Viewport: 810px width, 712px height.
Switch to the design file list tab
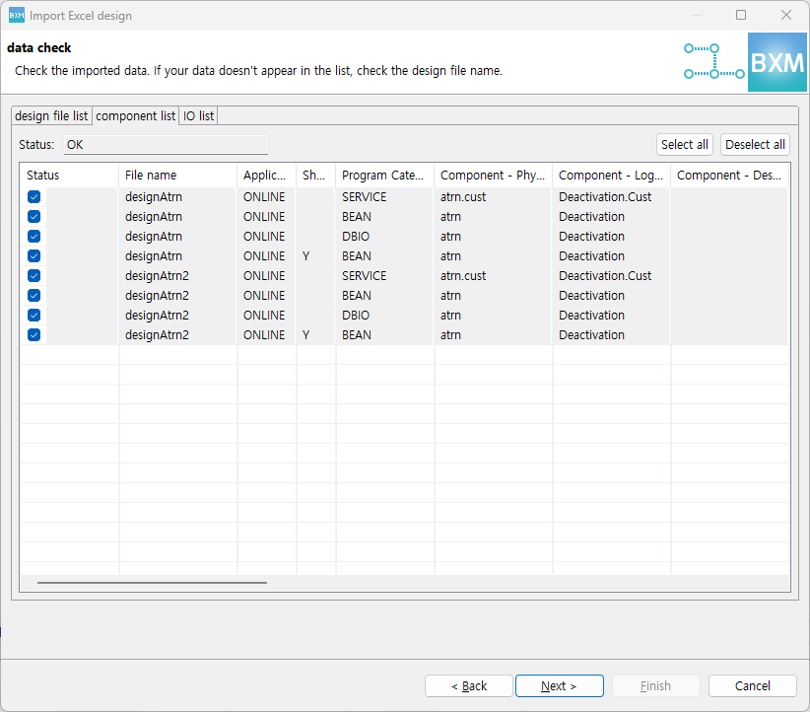click(x=52, y=116)
